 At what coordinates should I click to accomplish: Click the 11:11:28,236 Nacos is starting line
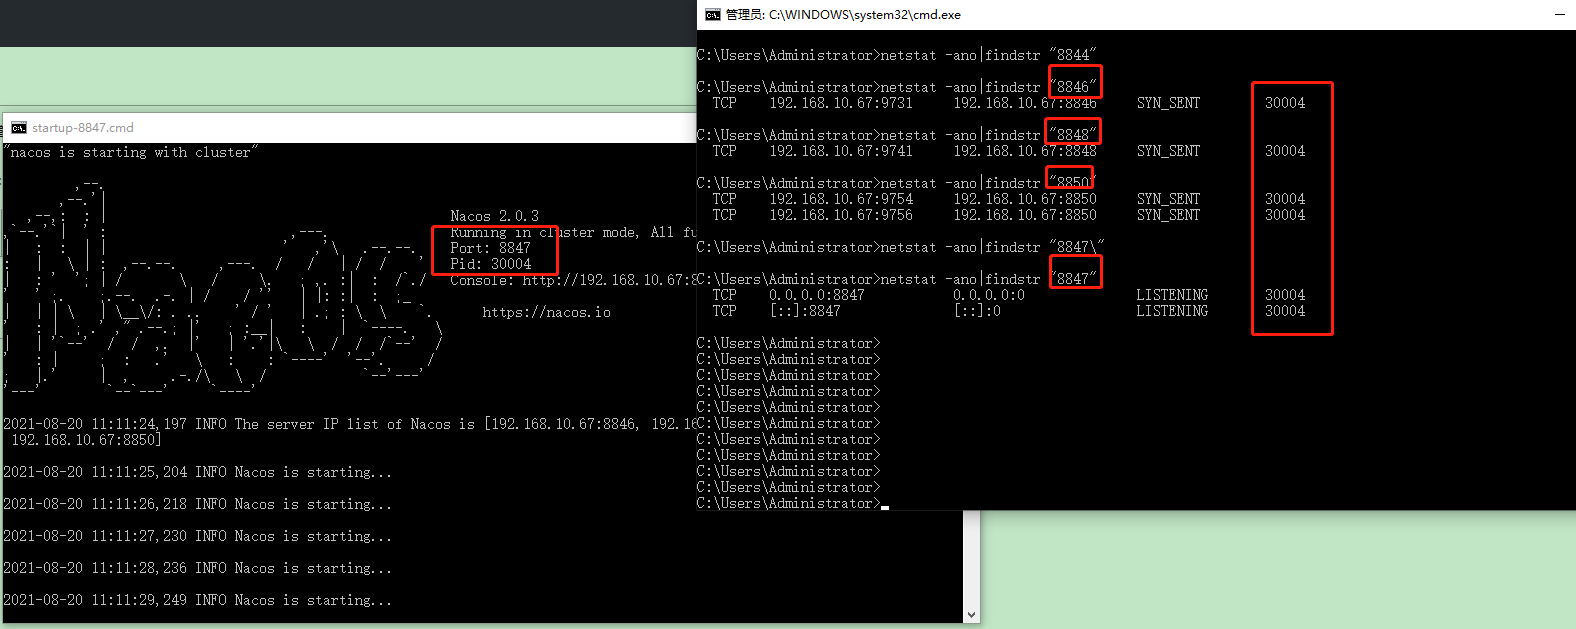(x=197, y=568)
